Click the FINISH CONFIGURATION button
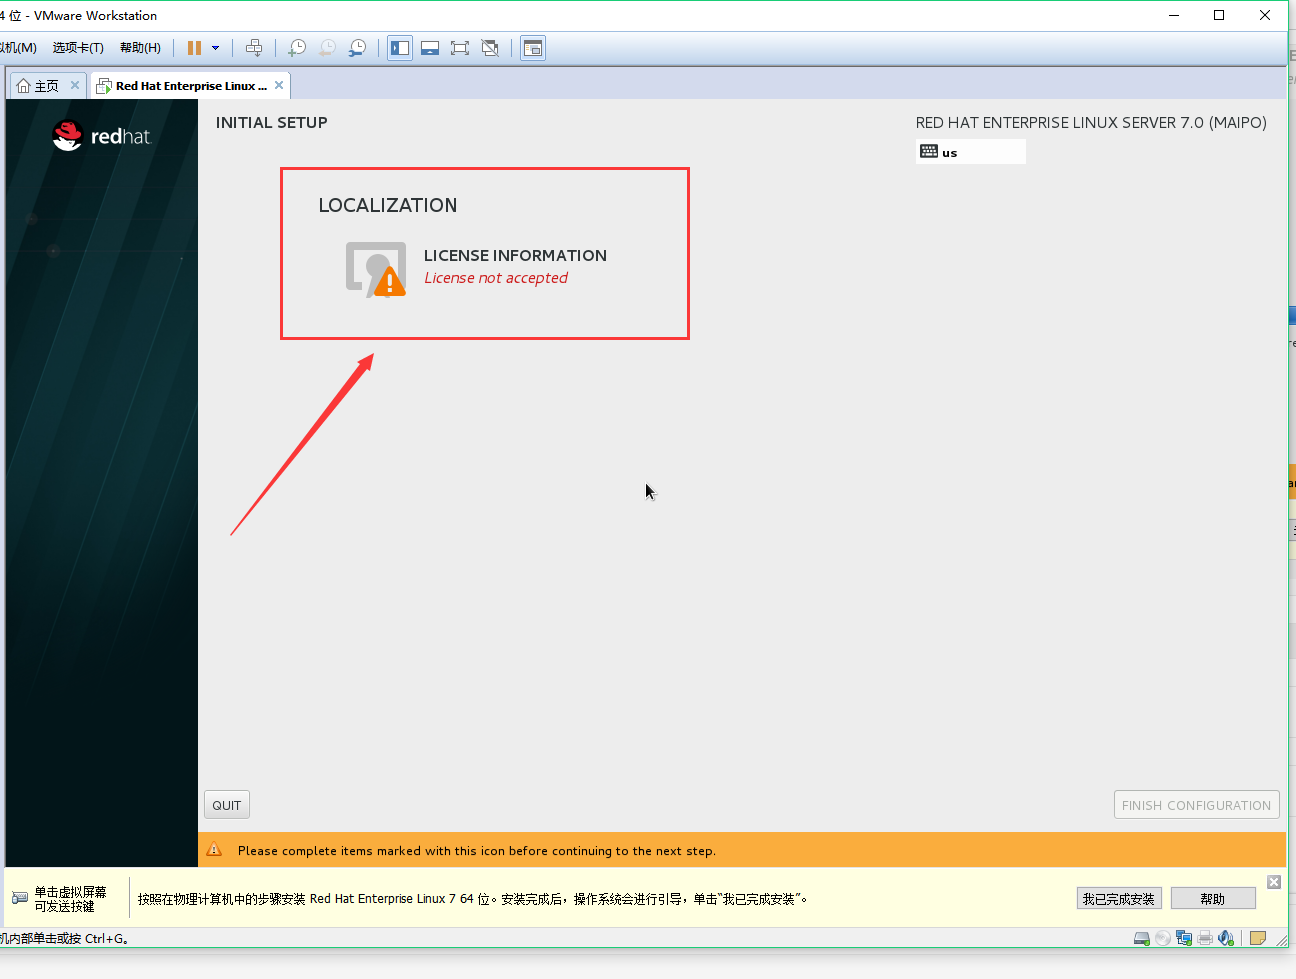Screen dimensions: 1296x979 click(x=1197, y=805)
